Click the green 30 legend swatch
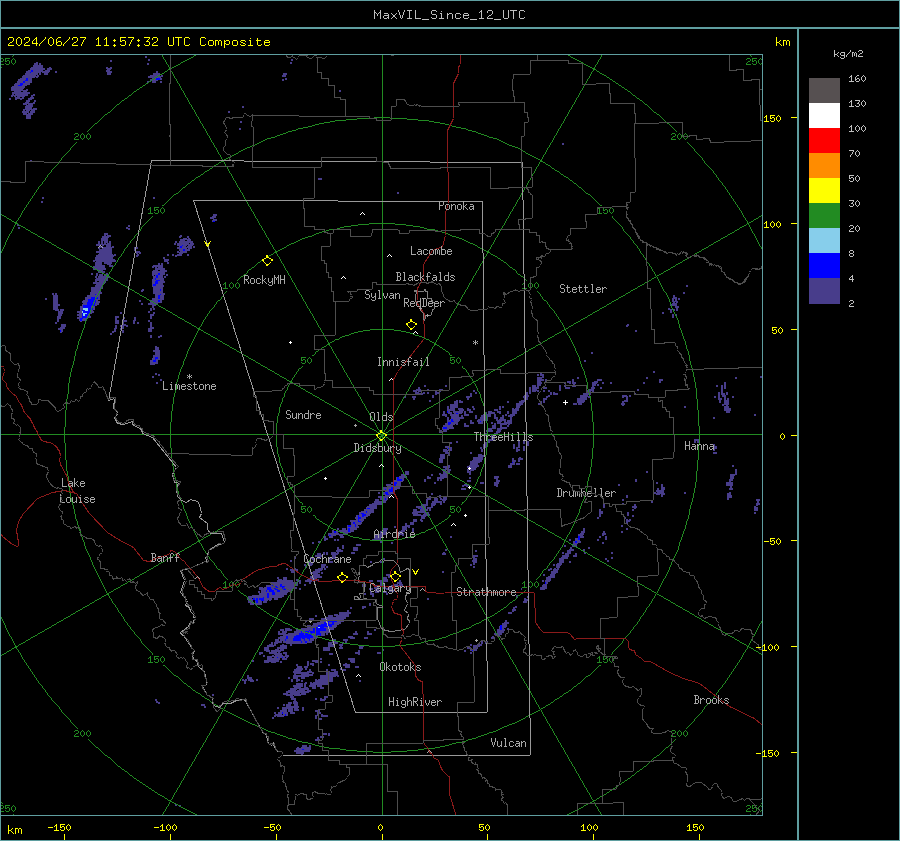The height and width of the screenshot is (841, 900). click(824, 215)
